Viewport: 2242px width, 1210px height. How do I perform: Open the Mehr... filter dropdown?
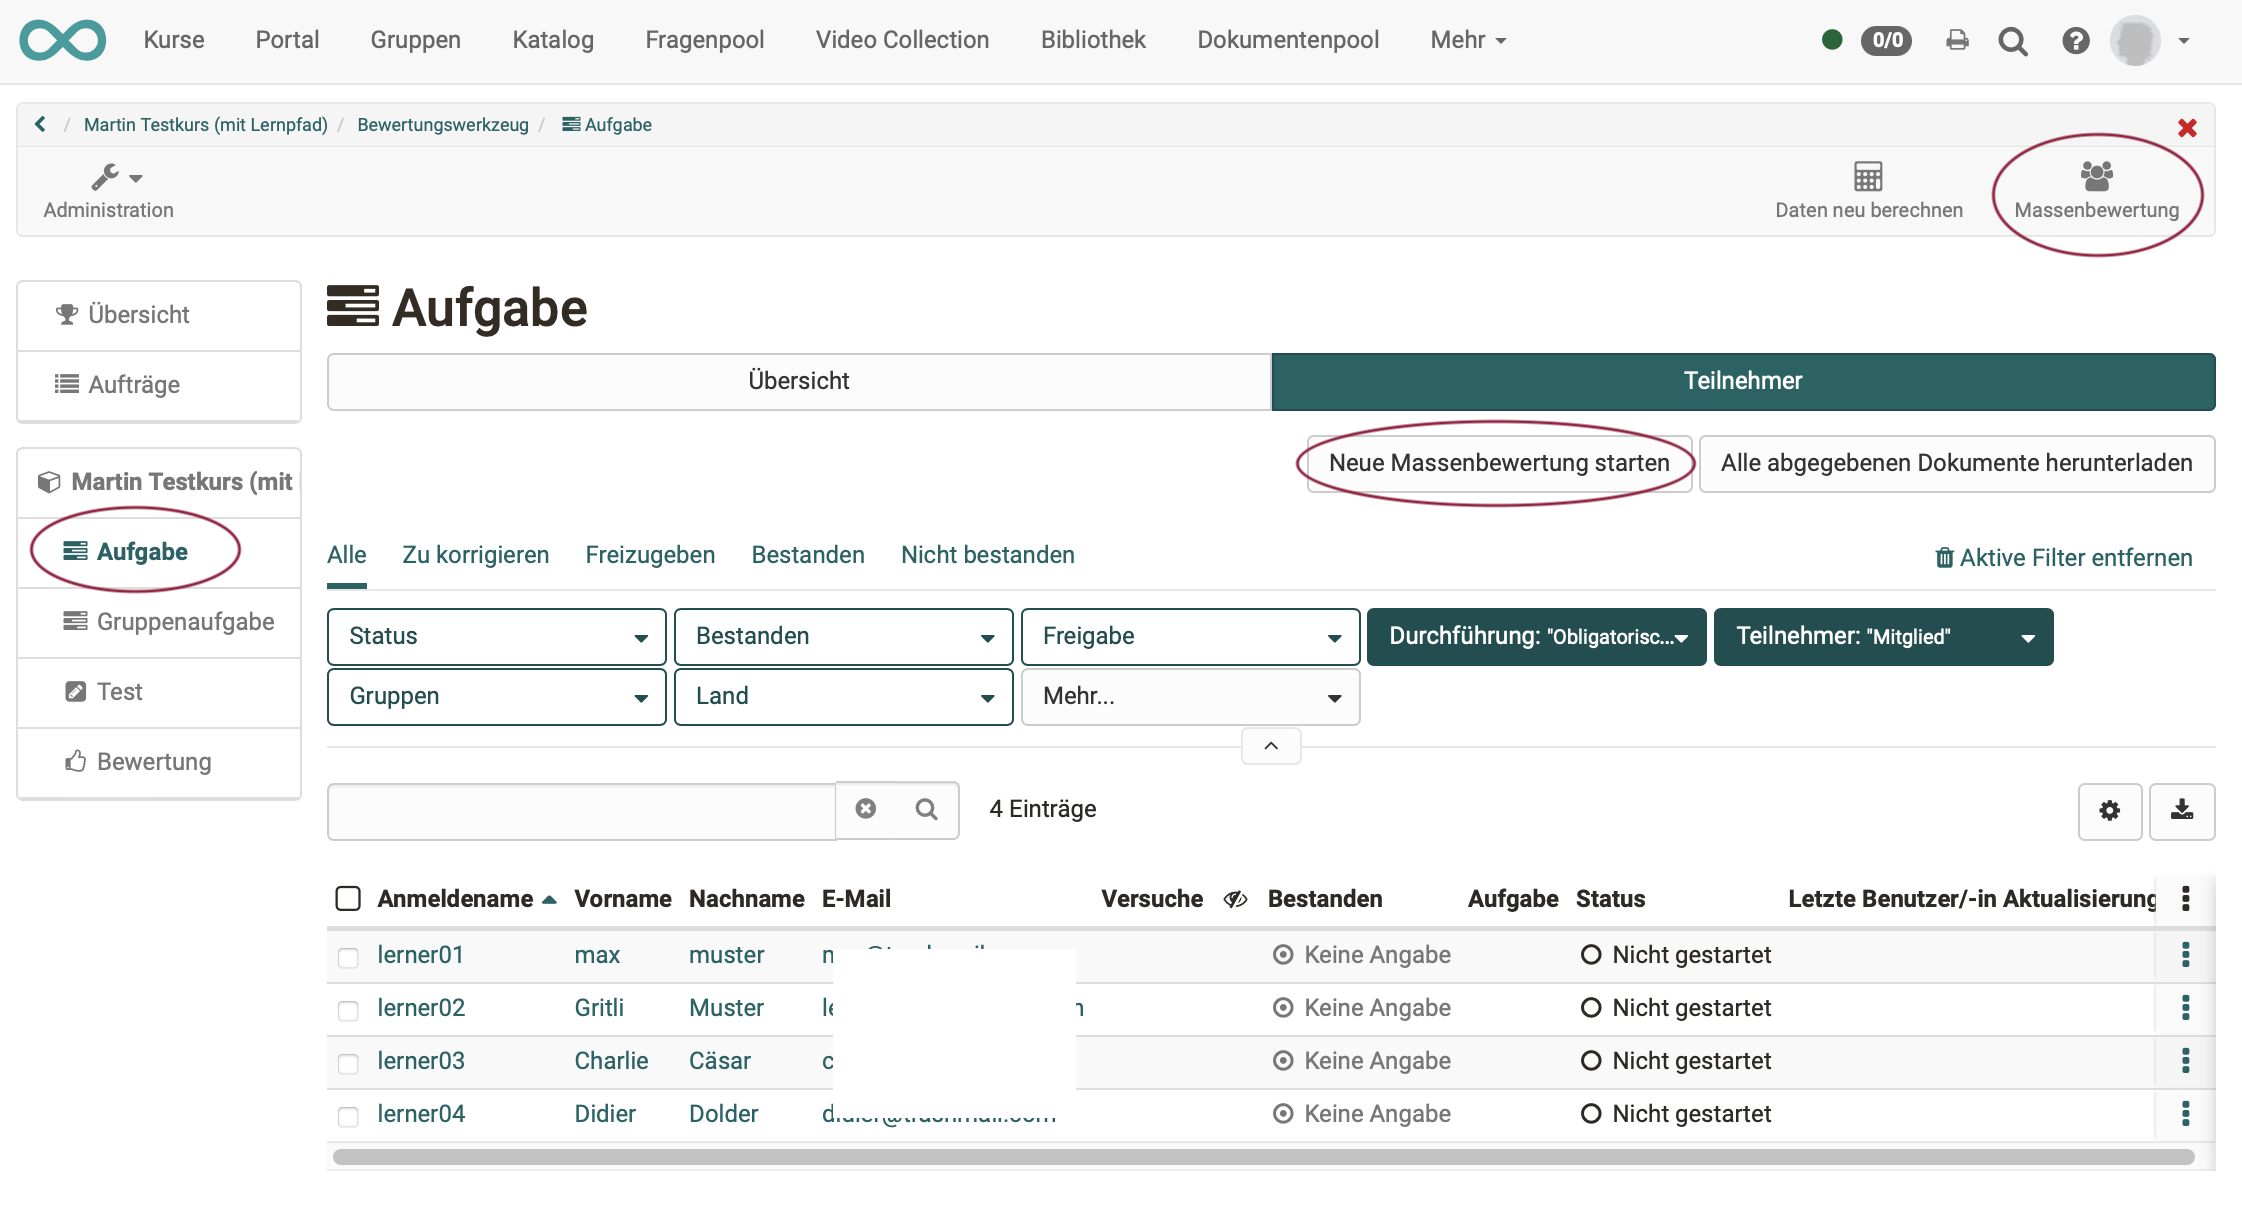(x=1190, y=697)
